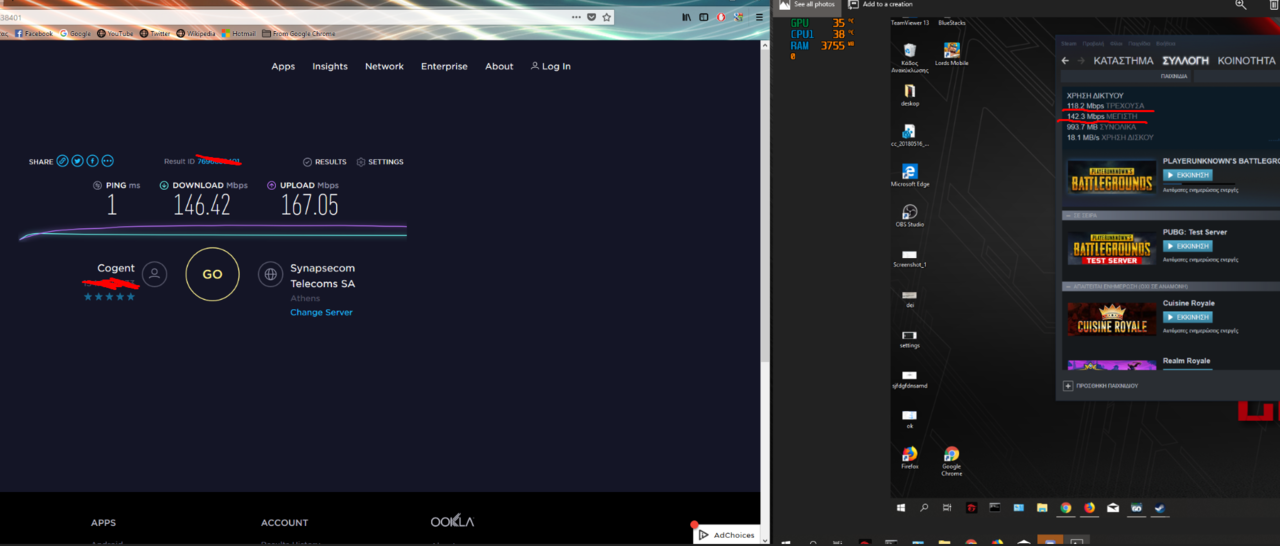Click See all photos in Photos app
Viewport: 1280px width, 546px height.
click(806, 5)
